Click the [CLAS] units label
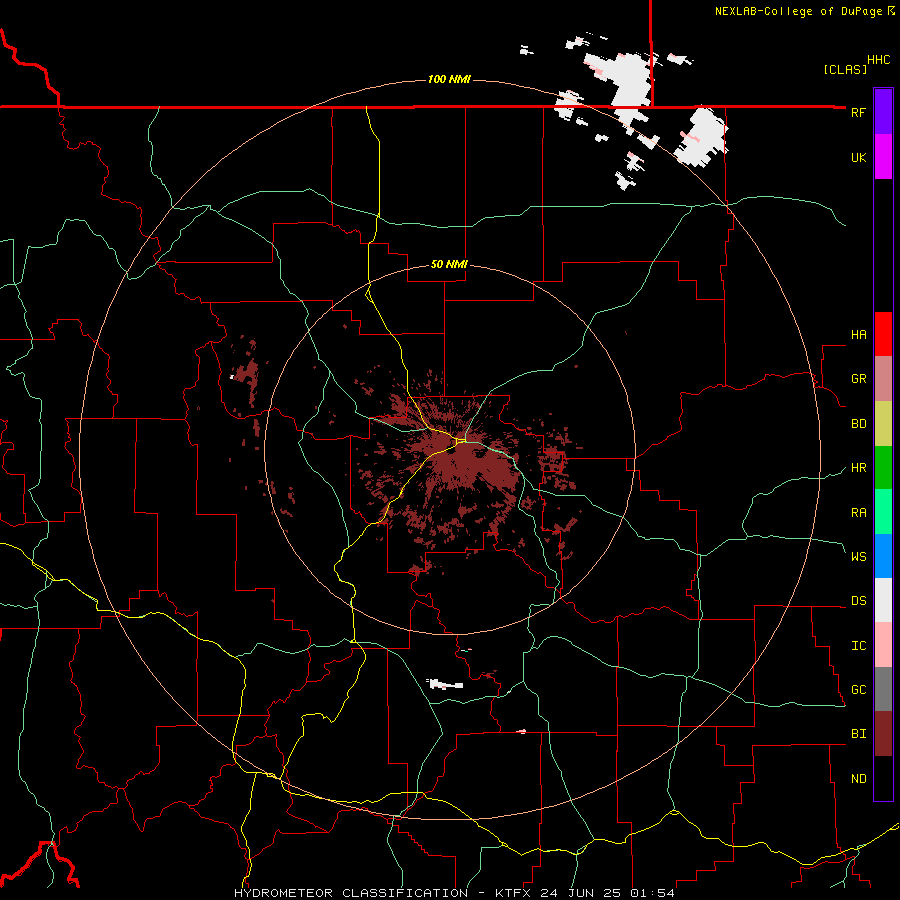The width and height of the screenshot is (900, 900). tap(845, 69)
